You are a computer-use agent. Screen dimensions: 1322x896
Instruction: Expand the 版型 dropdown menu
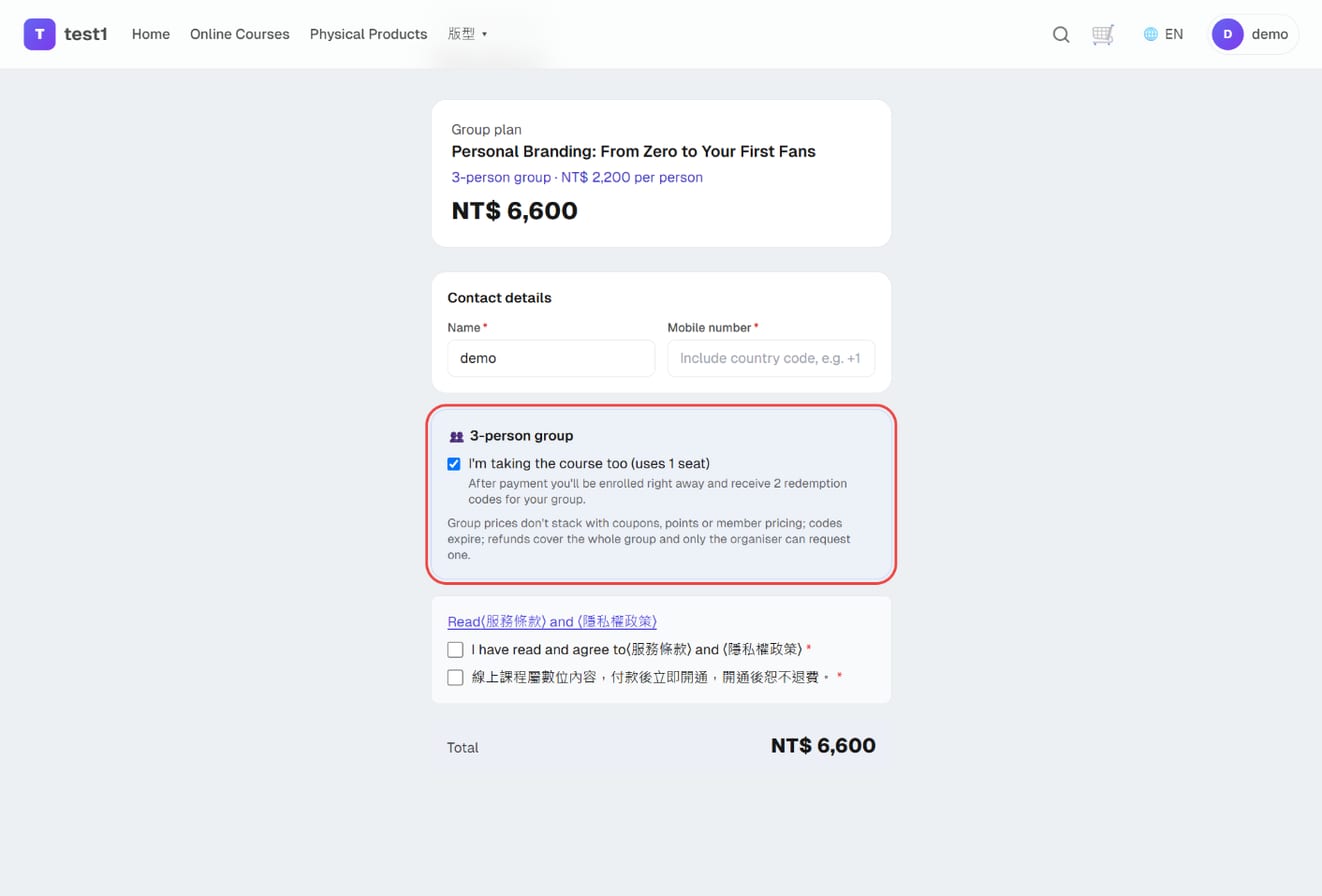(467, 34)
